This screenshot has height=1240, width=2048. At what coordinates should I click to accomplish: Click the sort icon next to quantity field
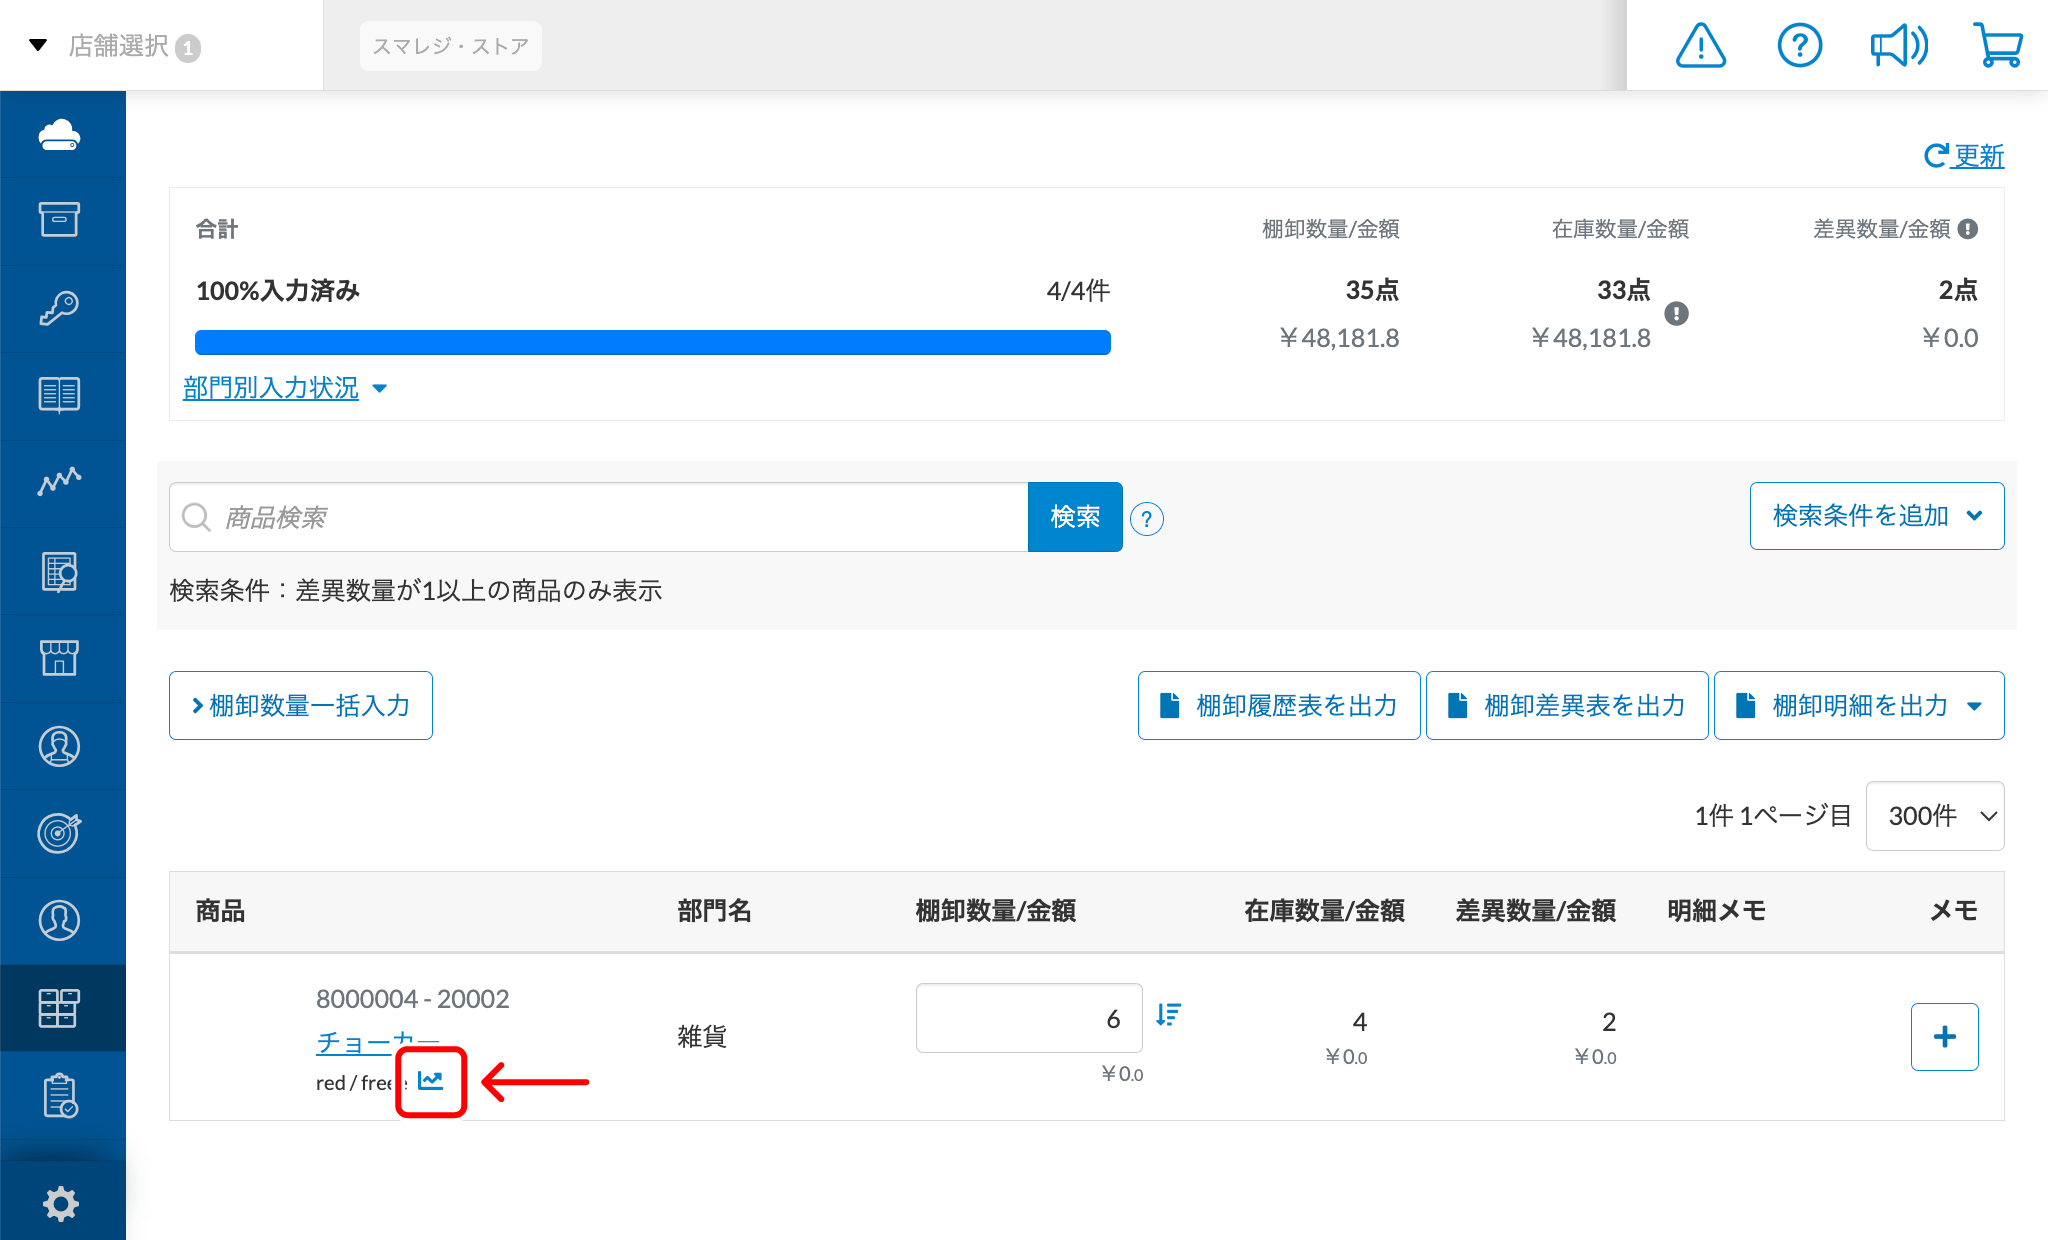click(x=1168, y=1015)
